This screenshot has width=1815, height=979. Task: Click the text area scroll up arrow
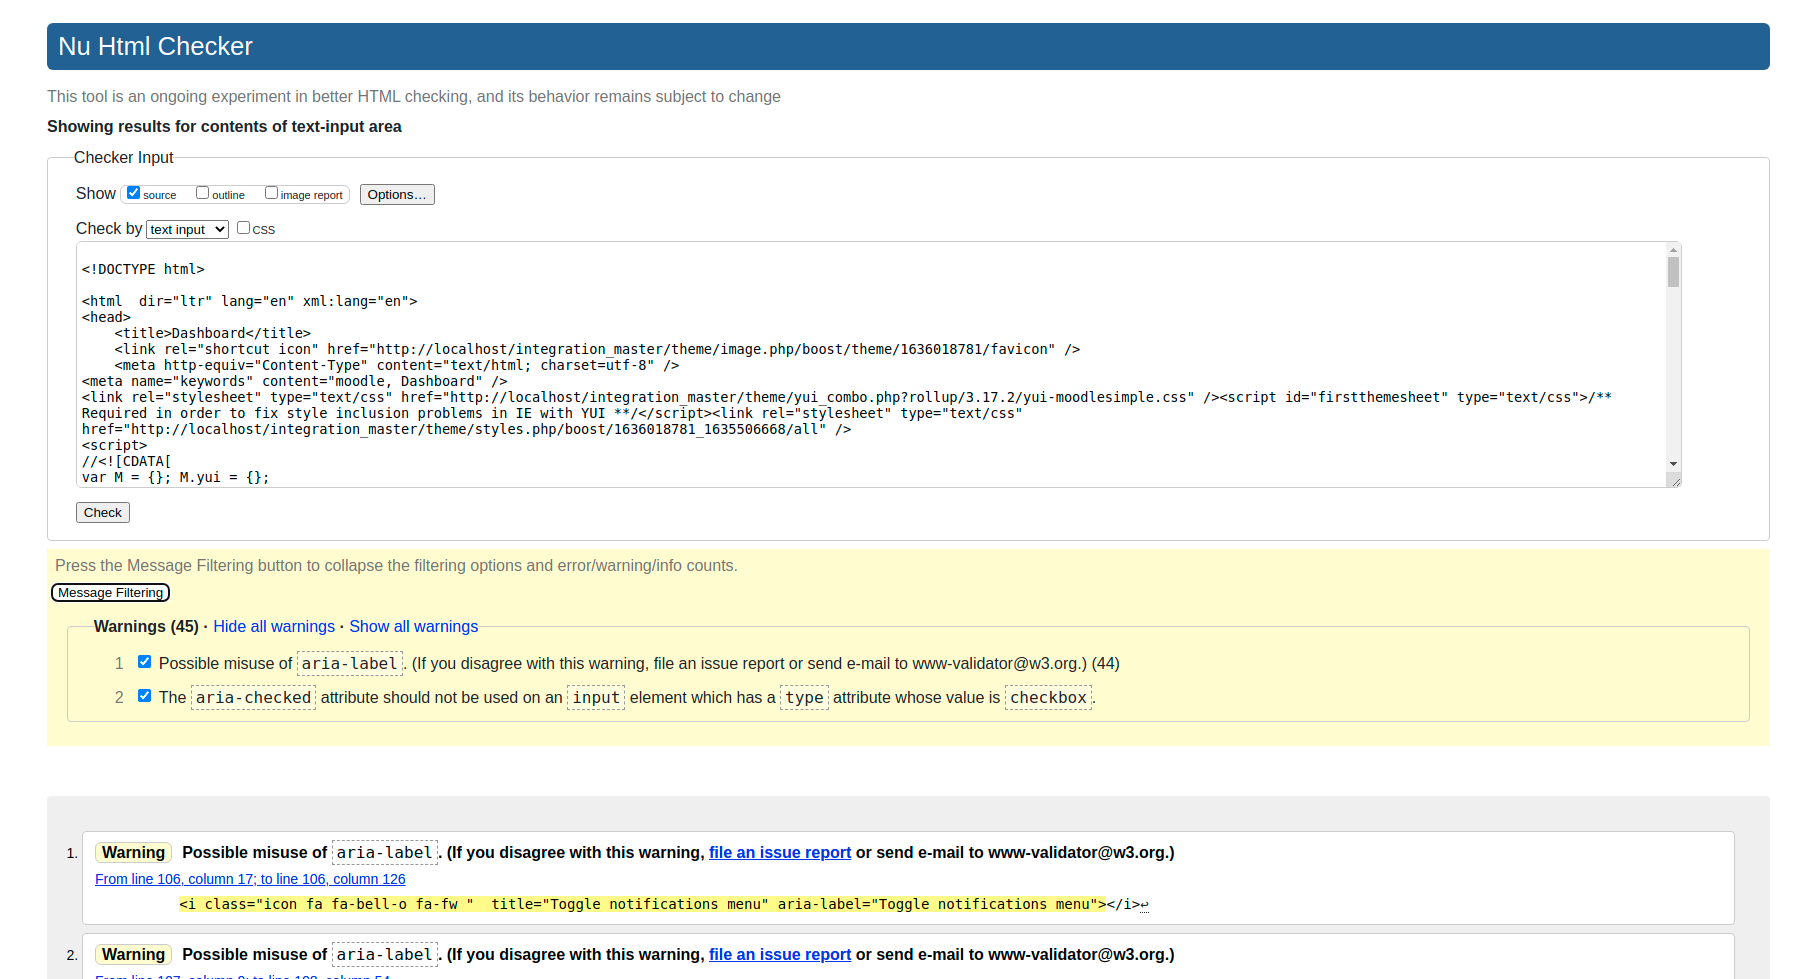1673,250
